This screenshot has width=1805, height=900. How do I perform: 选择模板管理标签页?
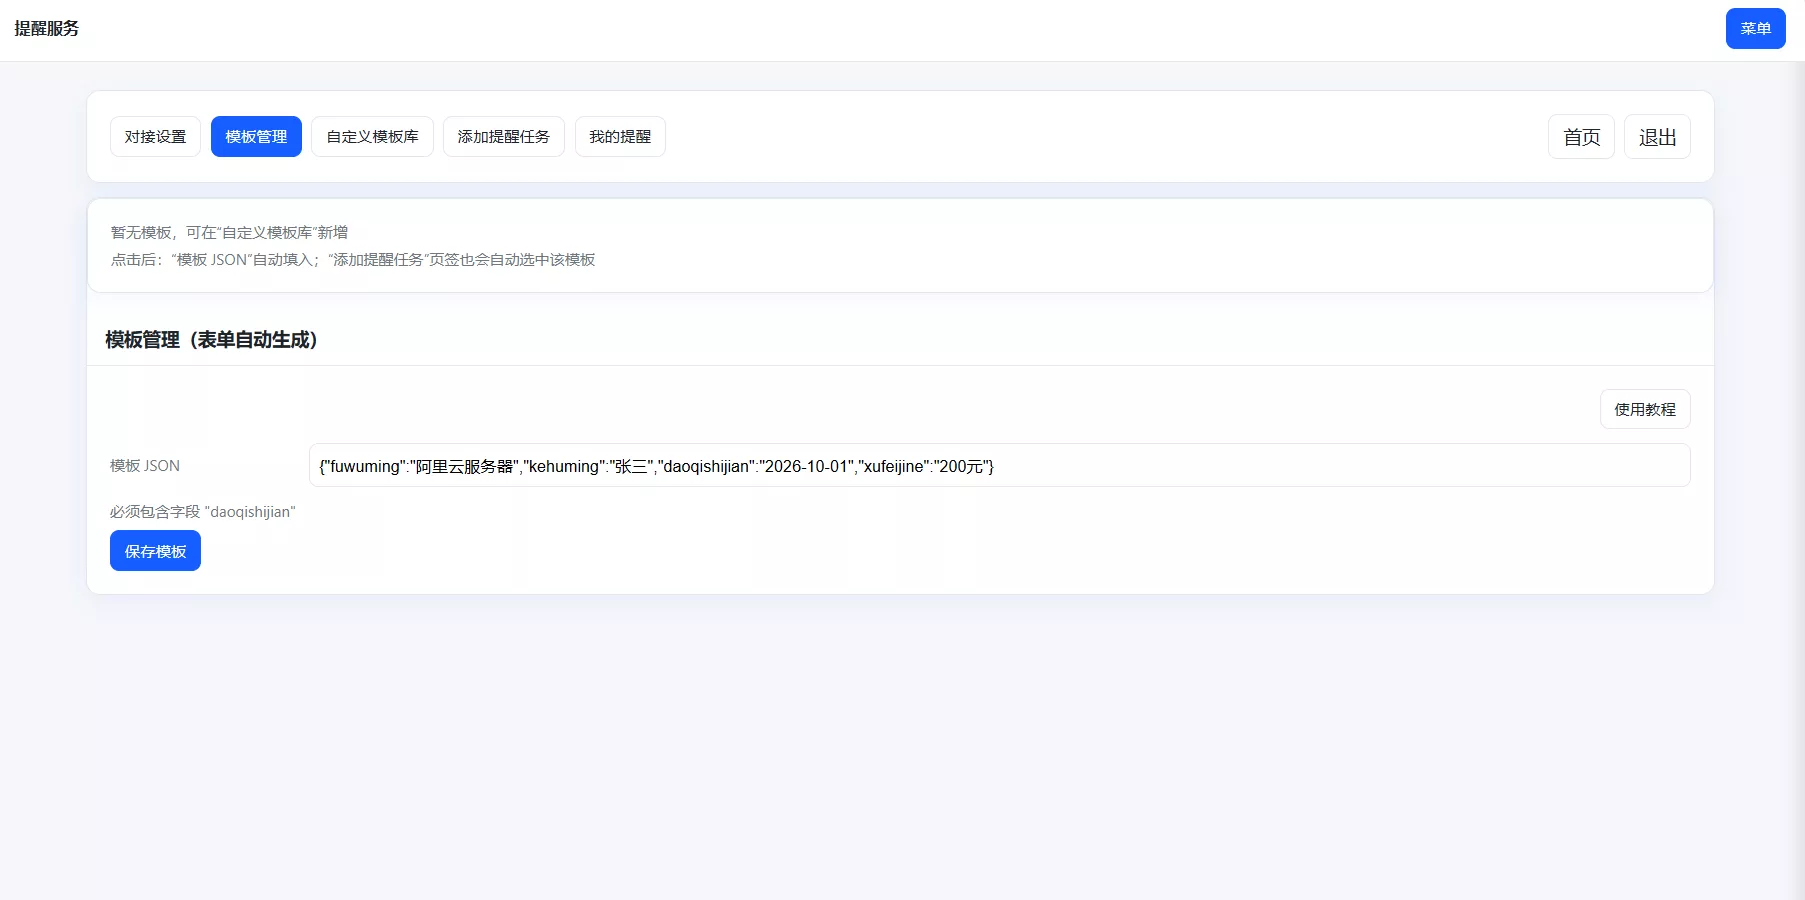(256, 137)
